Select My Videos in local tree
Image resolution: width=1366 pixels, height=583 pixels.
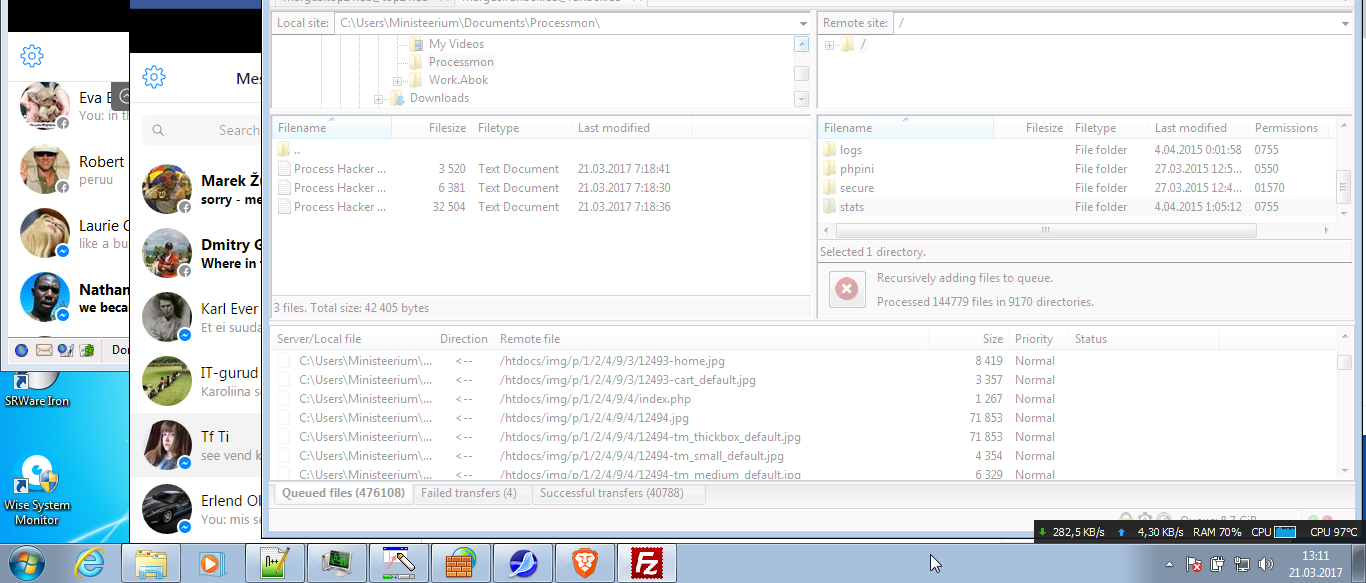tap(456, 44)
